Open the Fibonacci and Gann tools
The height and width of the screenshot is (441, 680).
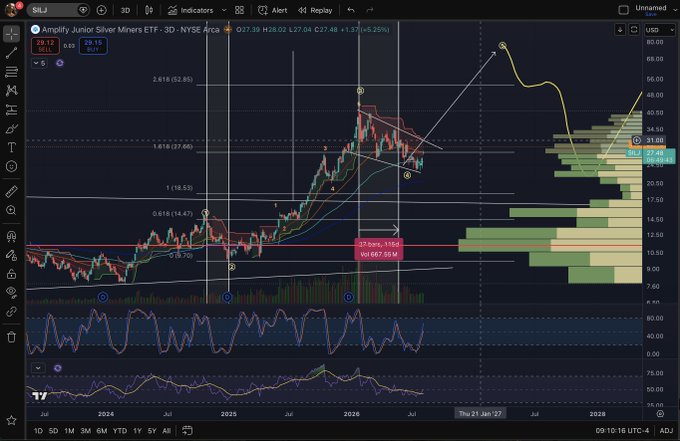pyautogui.click(x=12, y=72)
